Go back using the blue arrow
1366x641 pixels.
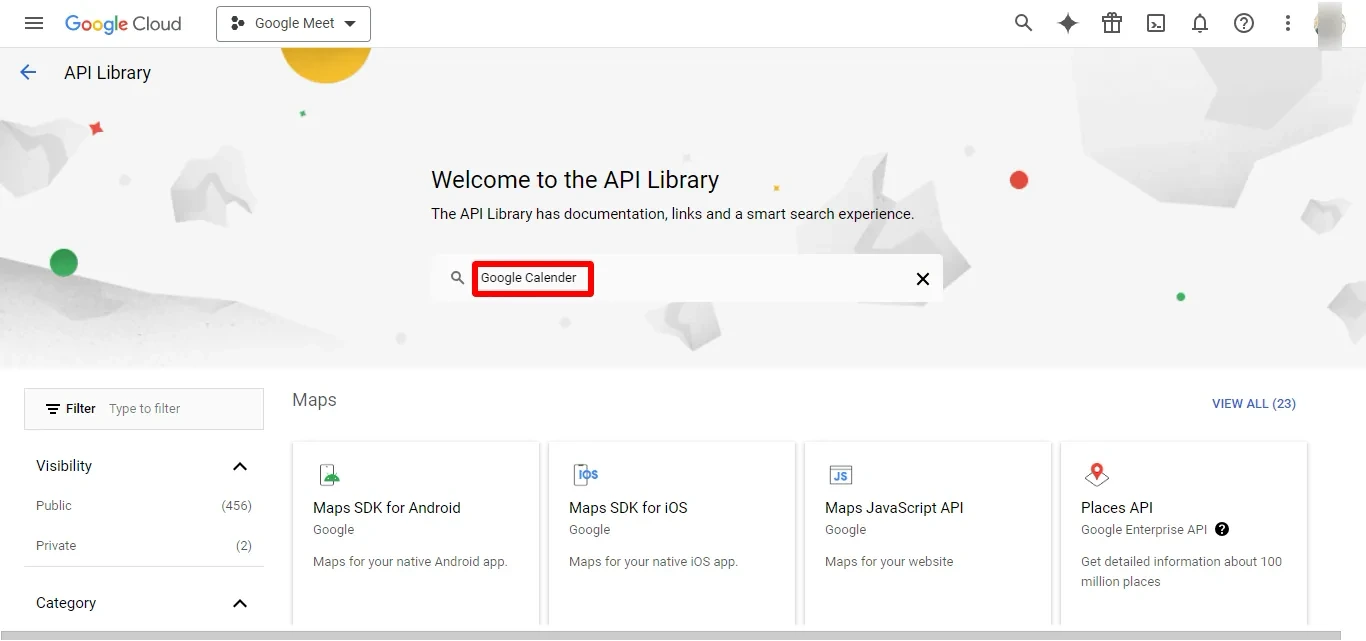tap(28, 72)
